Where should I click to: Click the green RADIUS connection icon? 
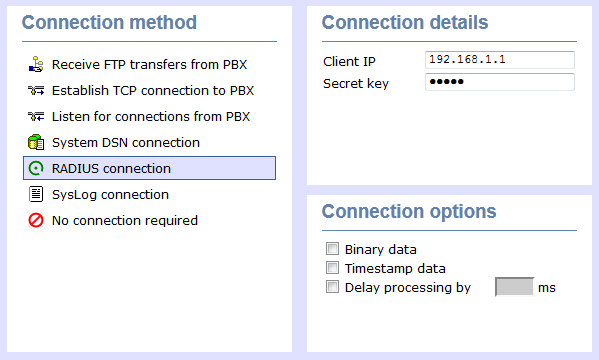point(36,168)
